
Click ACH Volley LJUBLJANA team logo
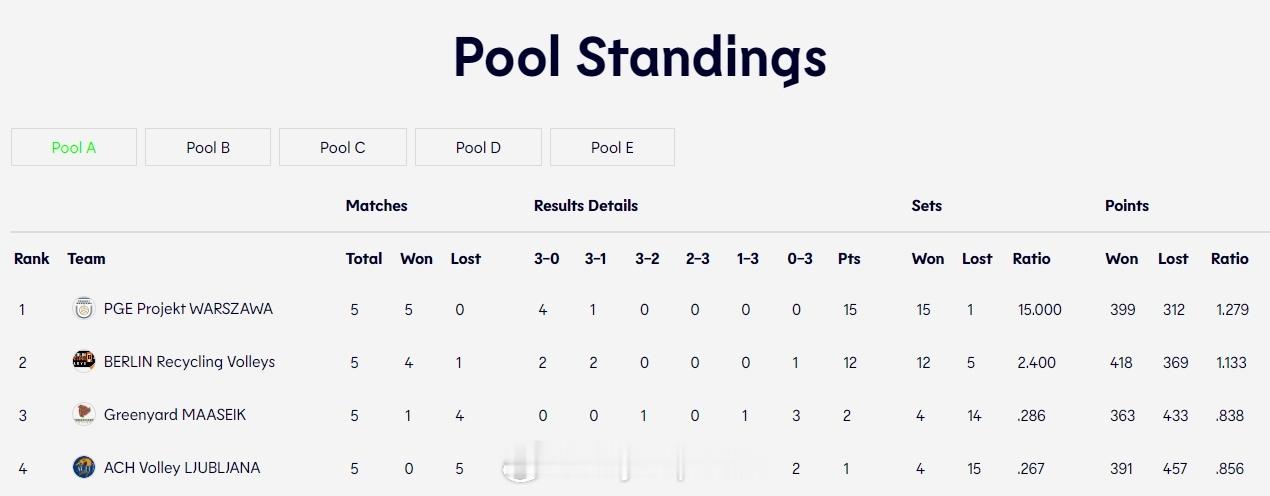click(x=84, y=467)
